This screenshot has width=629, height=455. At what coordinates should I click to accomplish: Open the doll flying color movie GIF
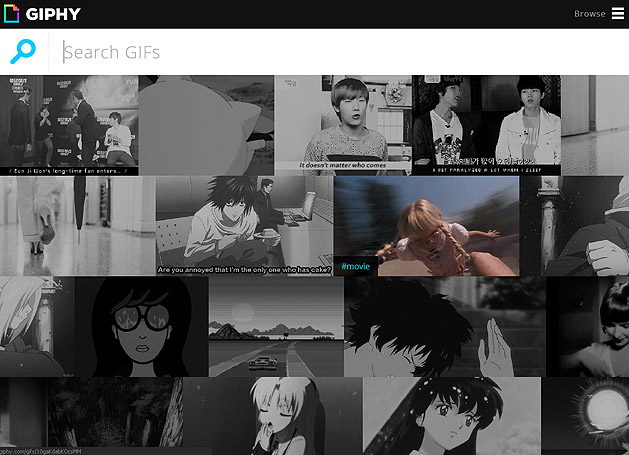(426, 226)
